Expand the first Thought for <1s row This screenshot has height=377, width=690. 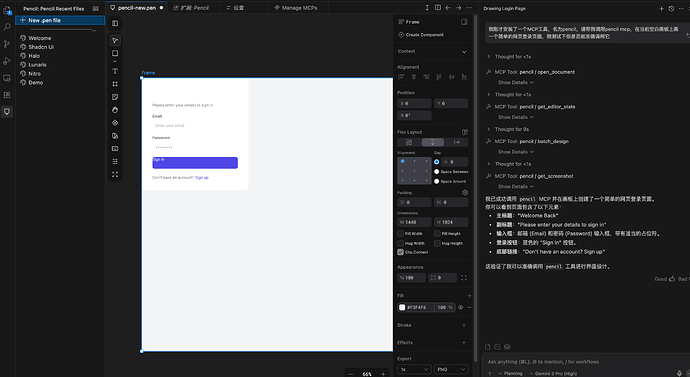510,57
